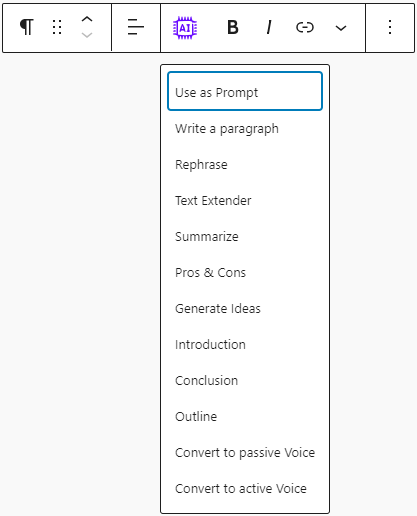Image resolution: width=417 pixels, height=516 pixels.
Task: Click the drag handle dots icon
Action: tap(57, 27)
